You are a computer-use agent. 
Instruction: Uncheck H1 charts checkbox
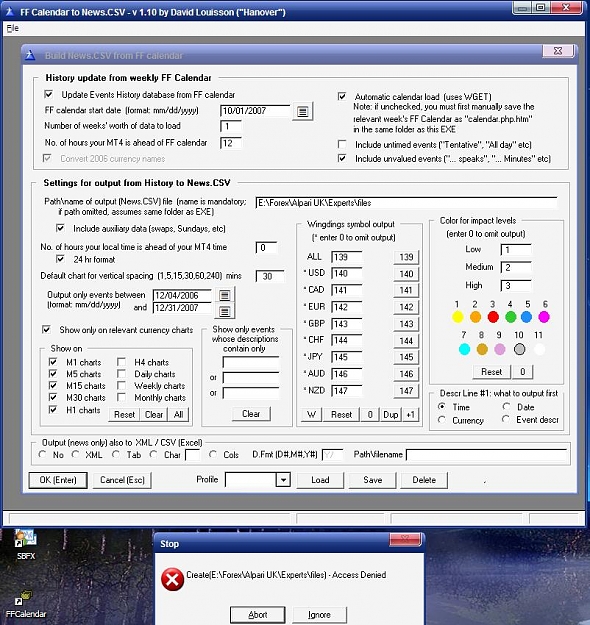[53, 409]
